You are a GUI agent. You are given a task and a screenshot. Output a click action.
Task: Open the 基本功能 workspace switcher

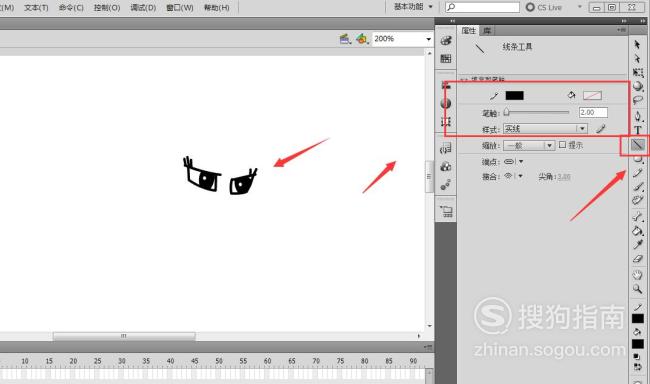coord(413,7)
